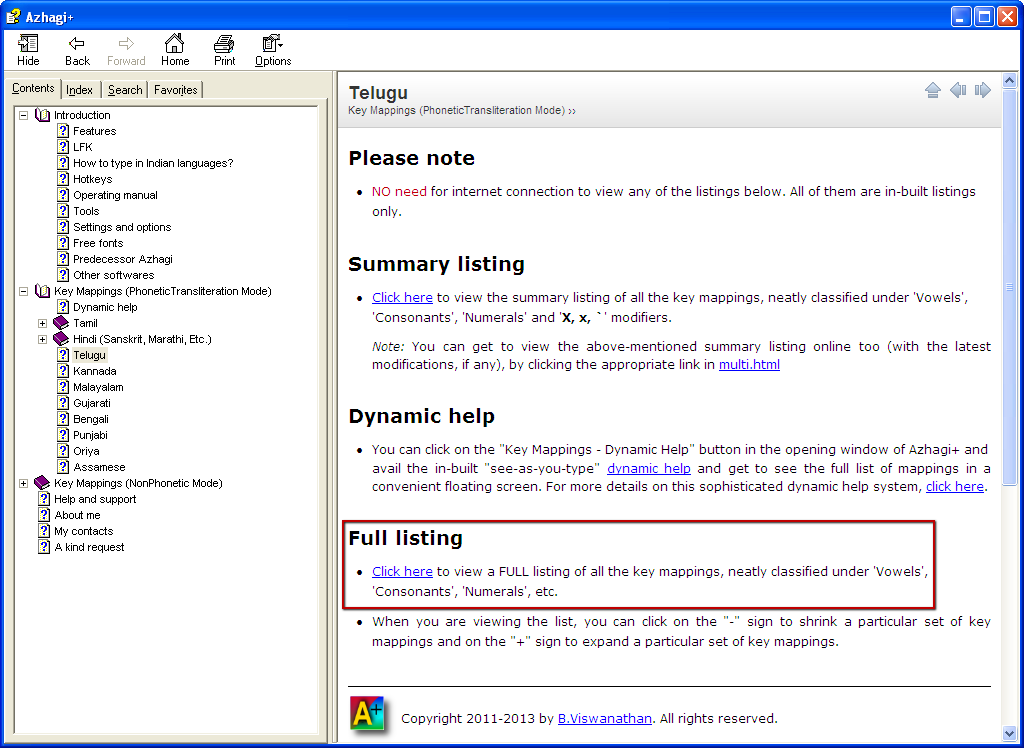This screenshot has height=748, width=1024.
Task: Click the Azhagi+ logo at page bottom
Action: (x=367, y=713)
